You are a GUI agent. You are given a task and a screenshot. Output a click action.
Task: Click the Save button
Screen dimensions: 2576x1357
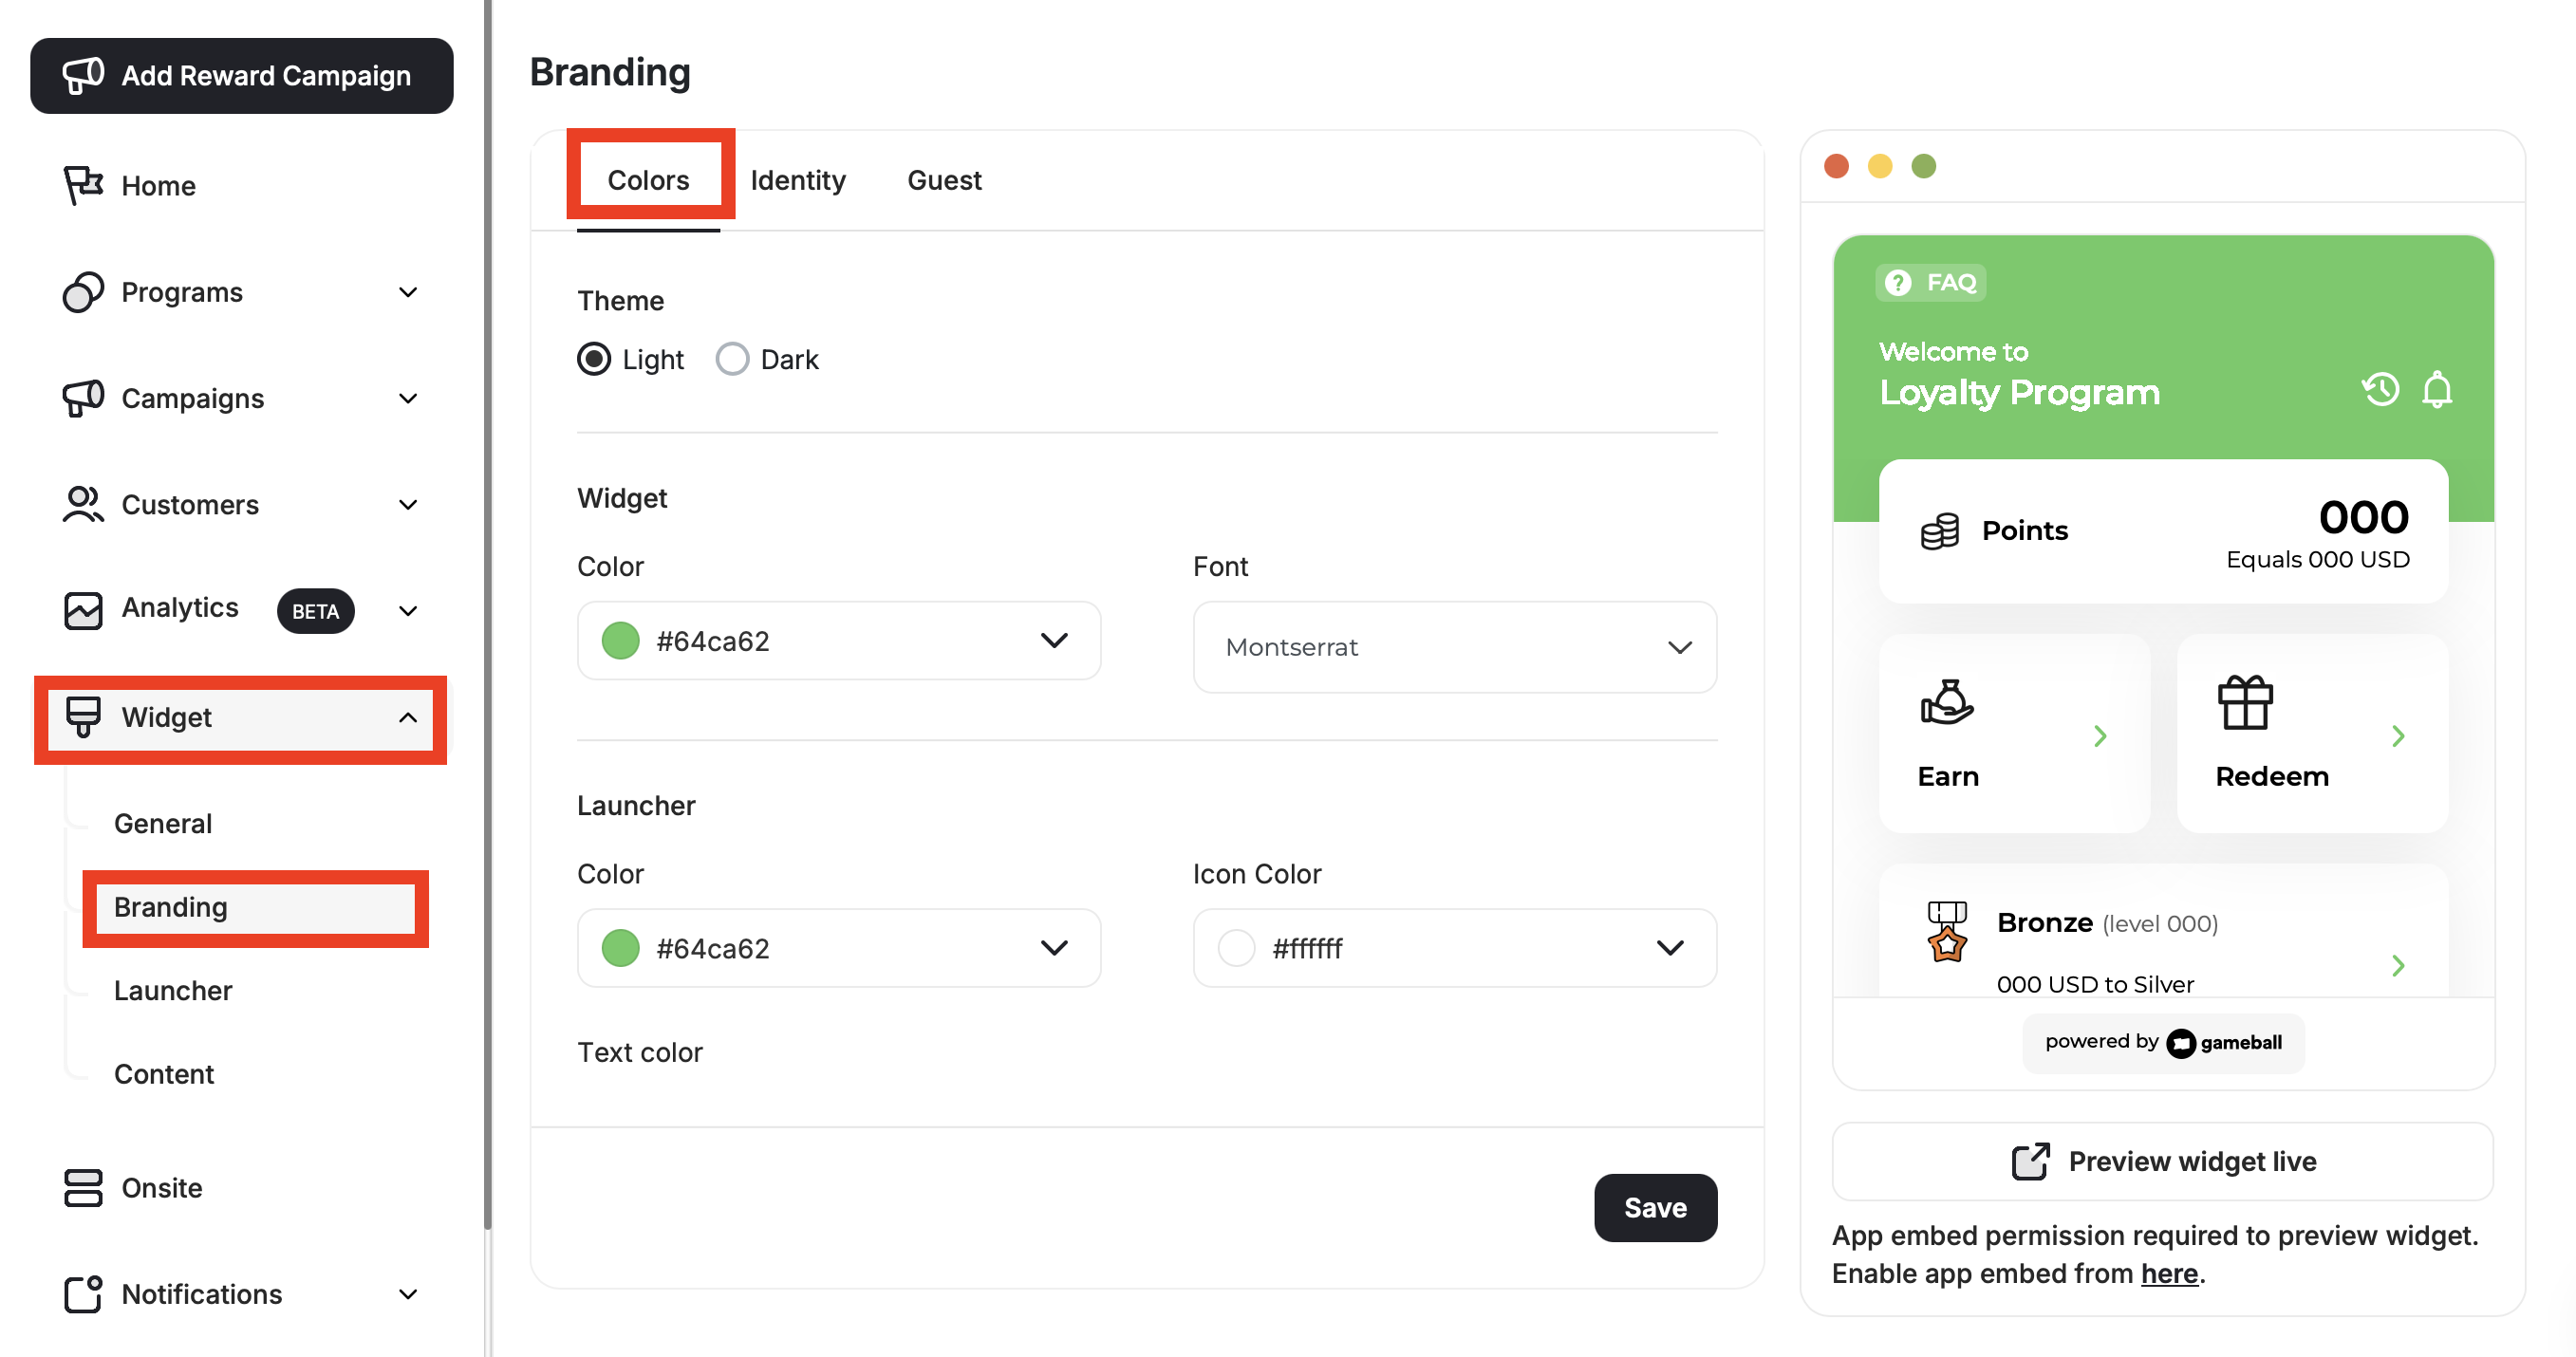point(1655,1207)
